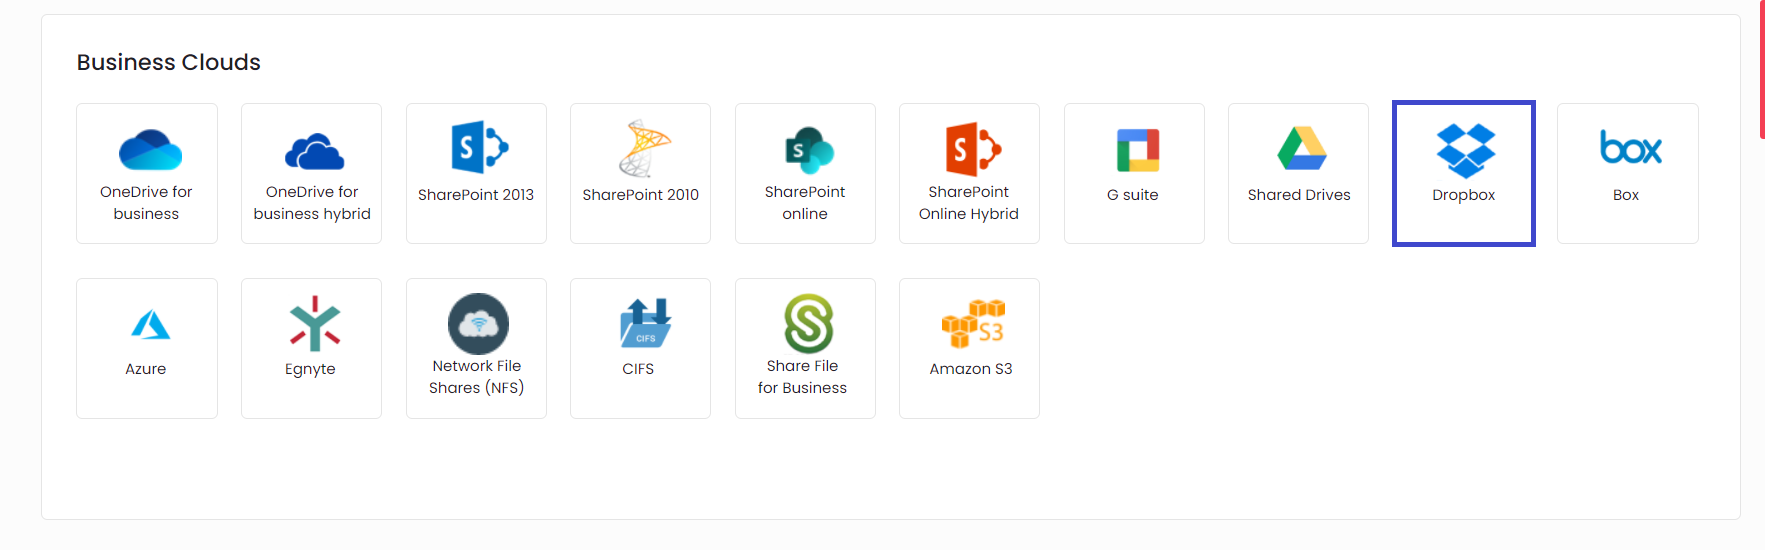Select the SharePoint online icon

click(809, 150)
